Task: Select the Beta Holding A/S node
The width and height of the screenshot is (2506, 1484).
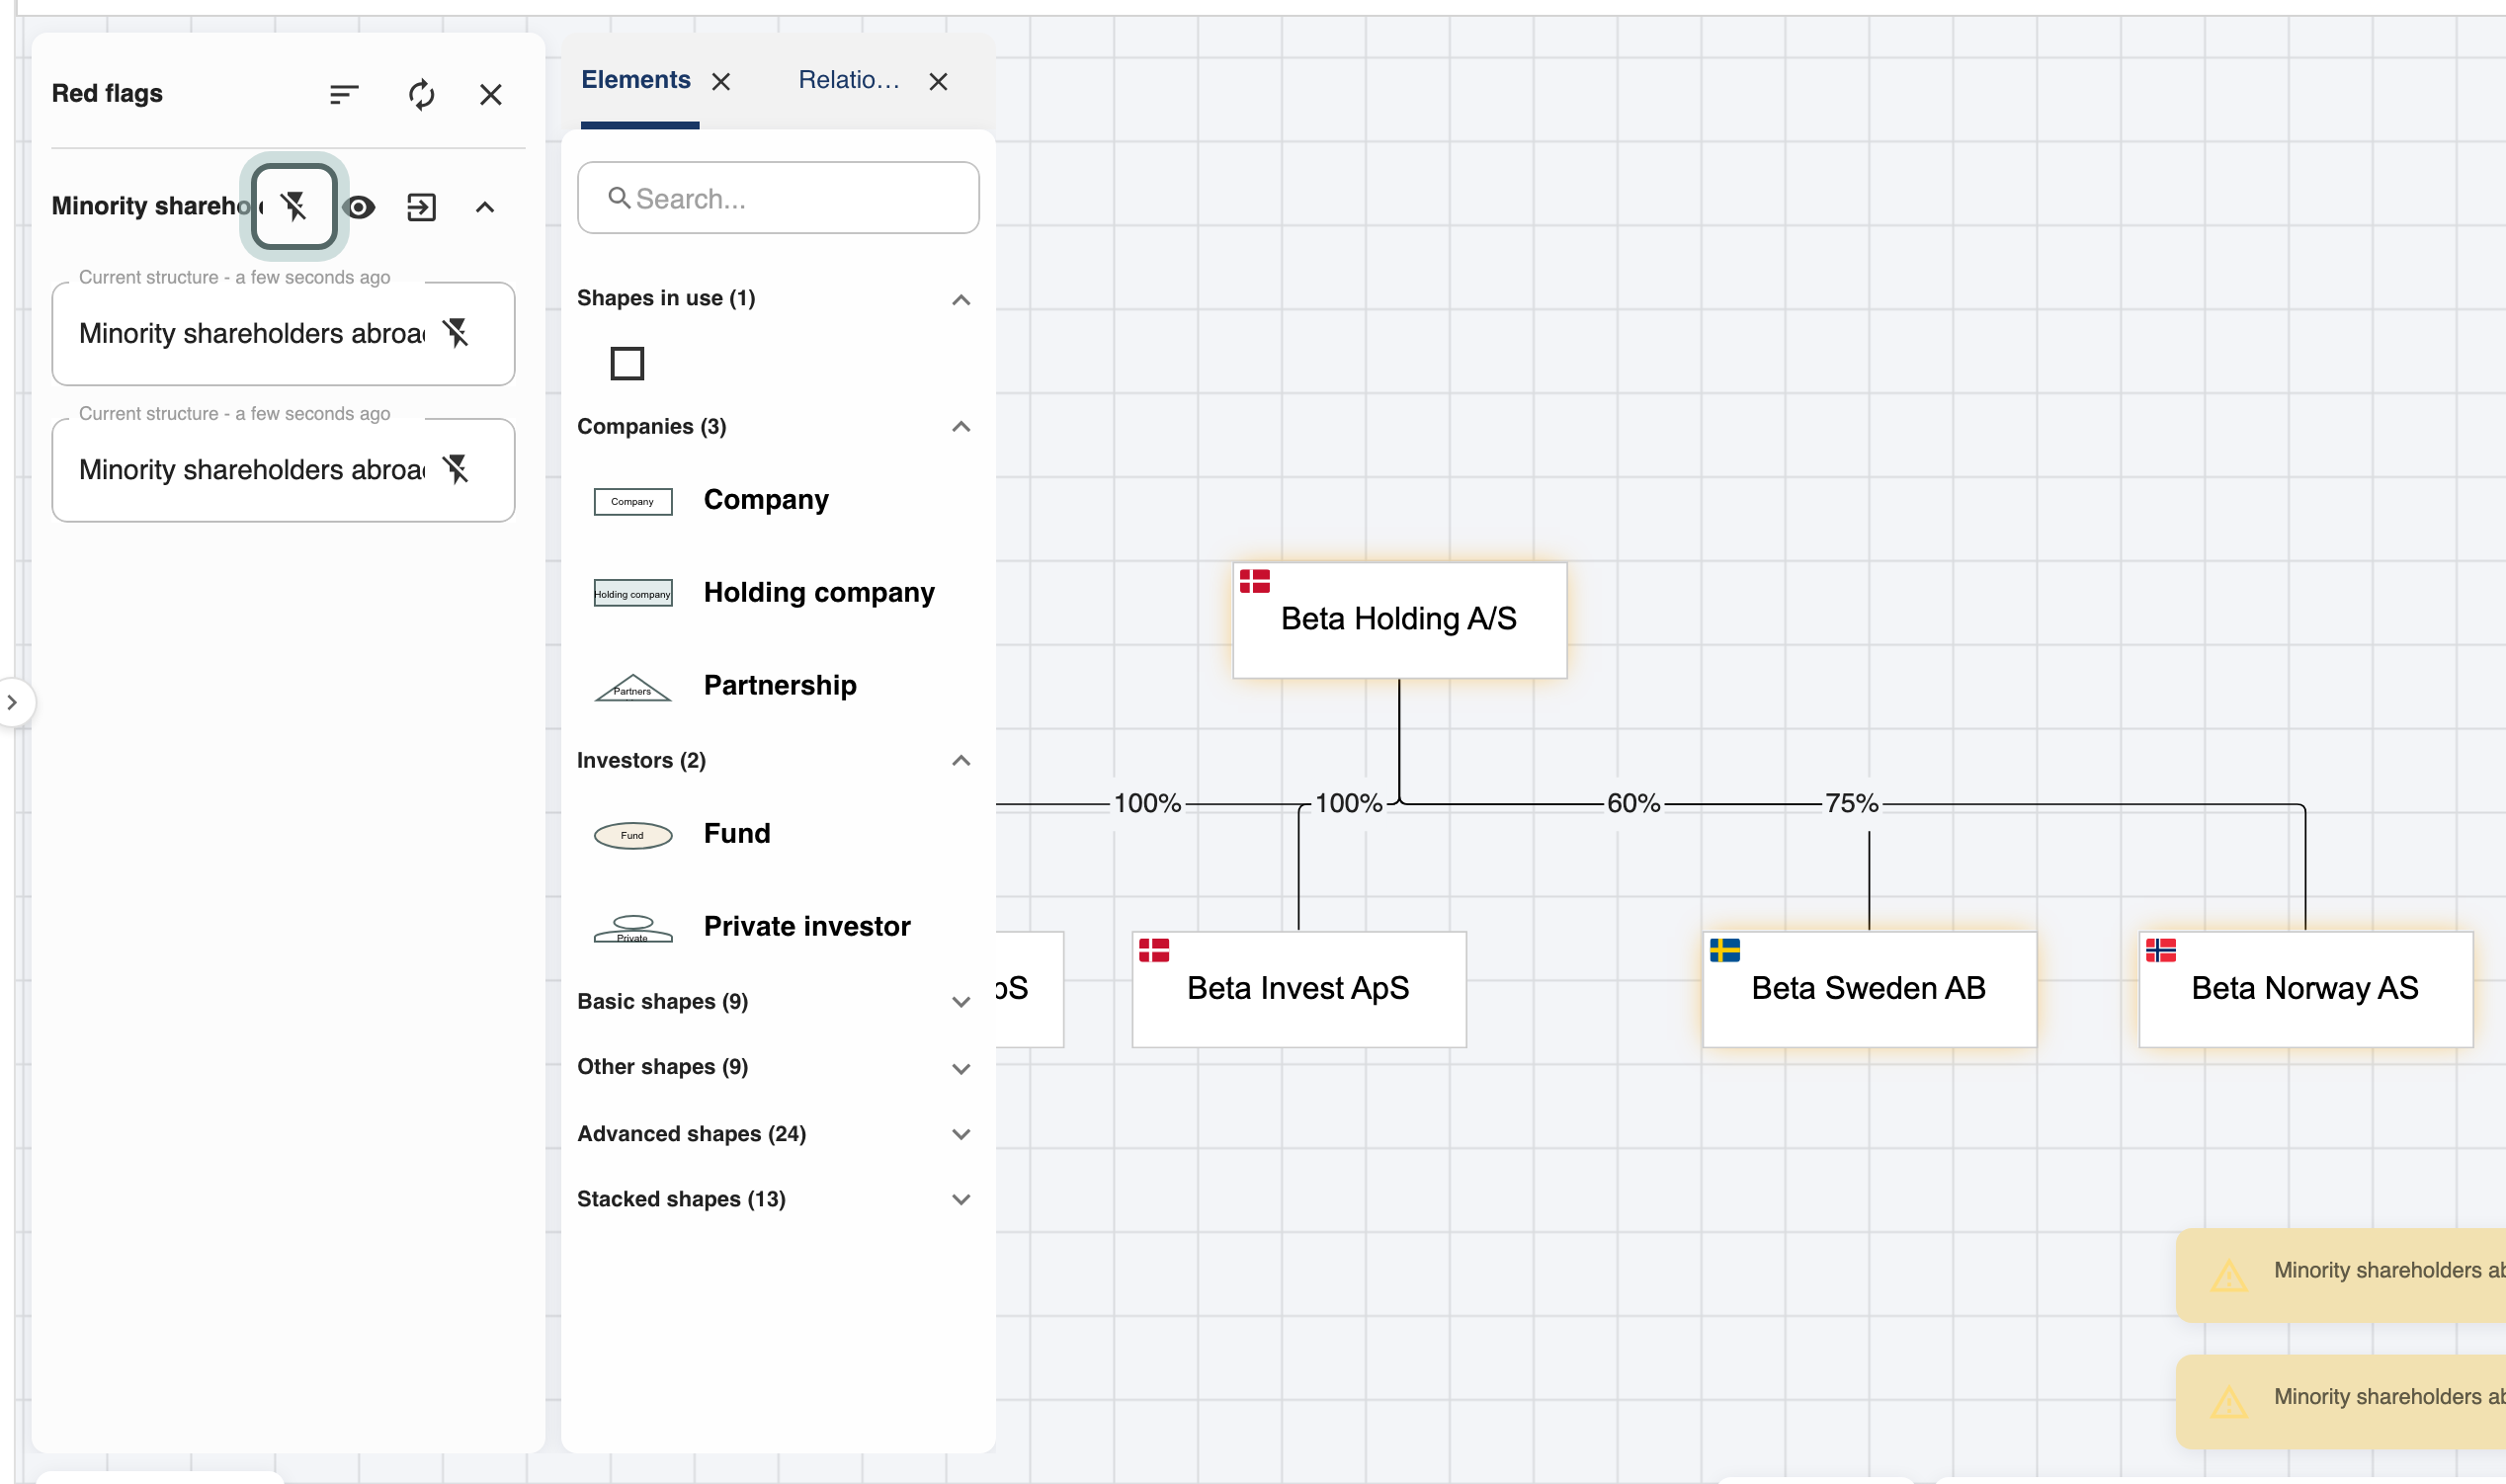Action: [1399, 620]
